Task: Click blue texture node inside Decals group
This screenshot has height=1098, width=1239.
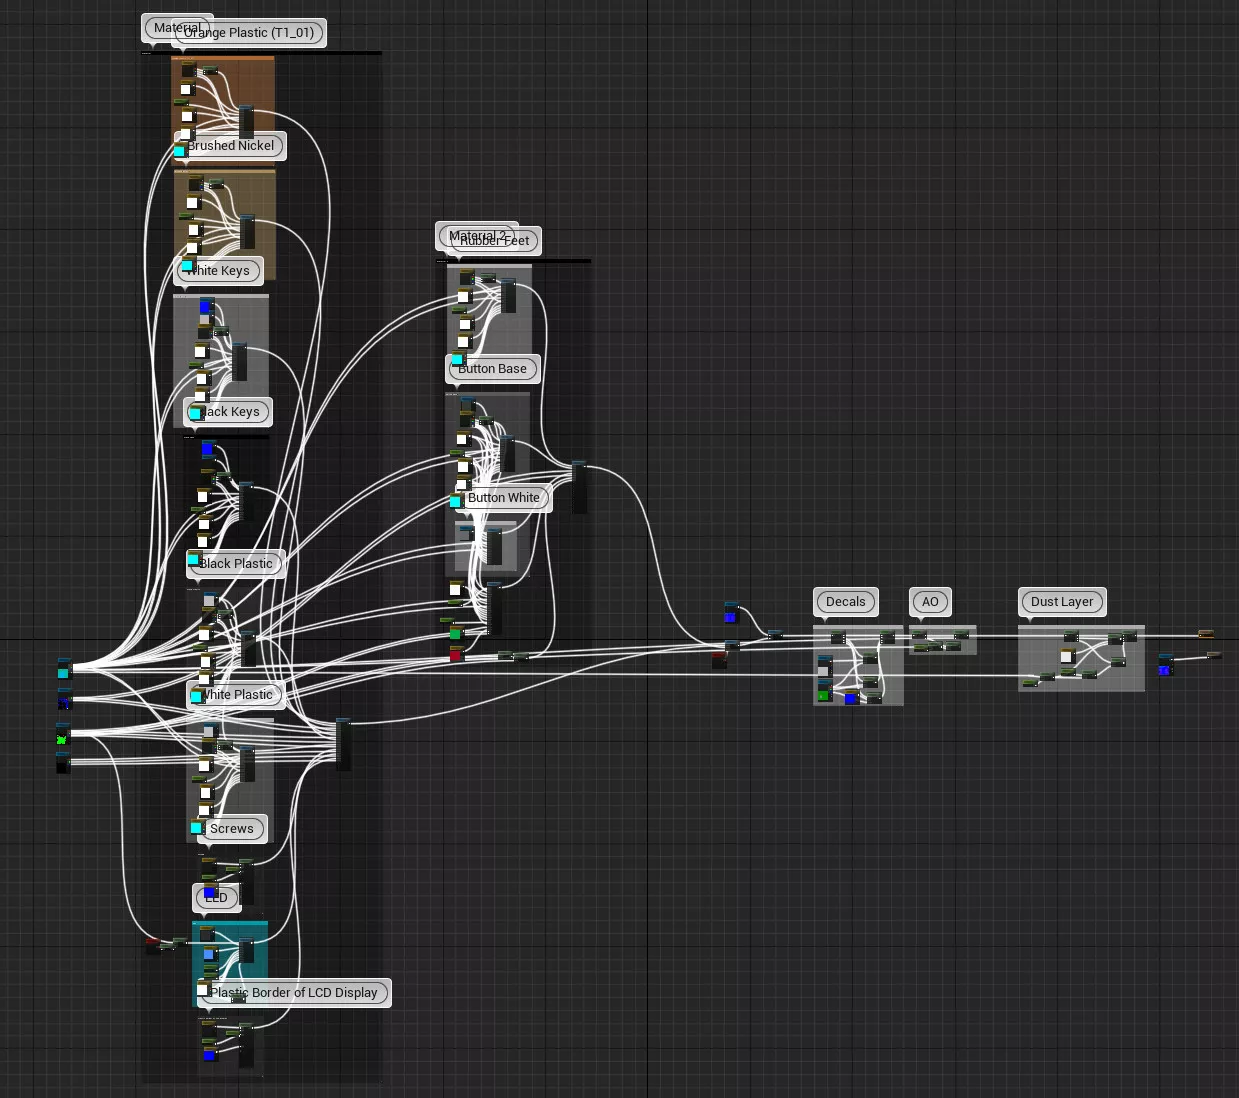Action: [851, 698]
